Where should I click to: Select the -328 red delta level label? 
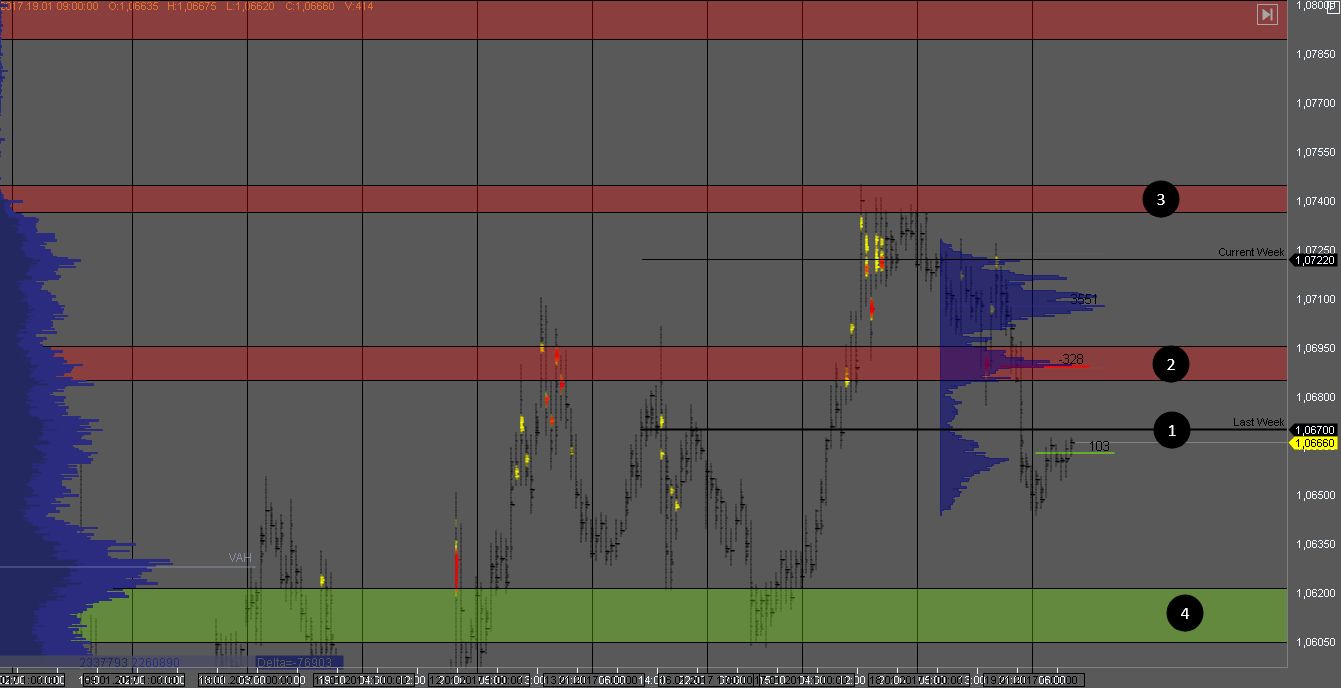coord(1070,359)
